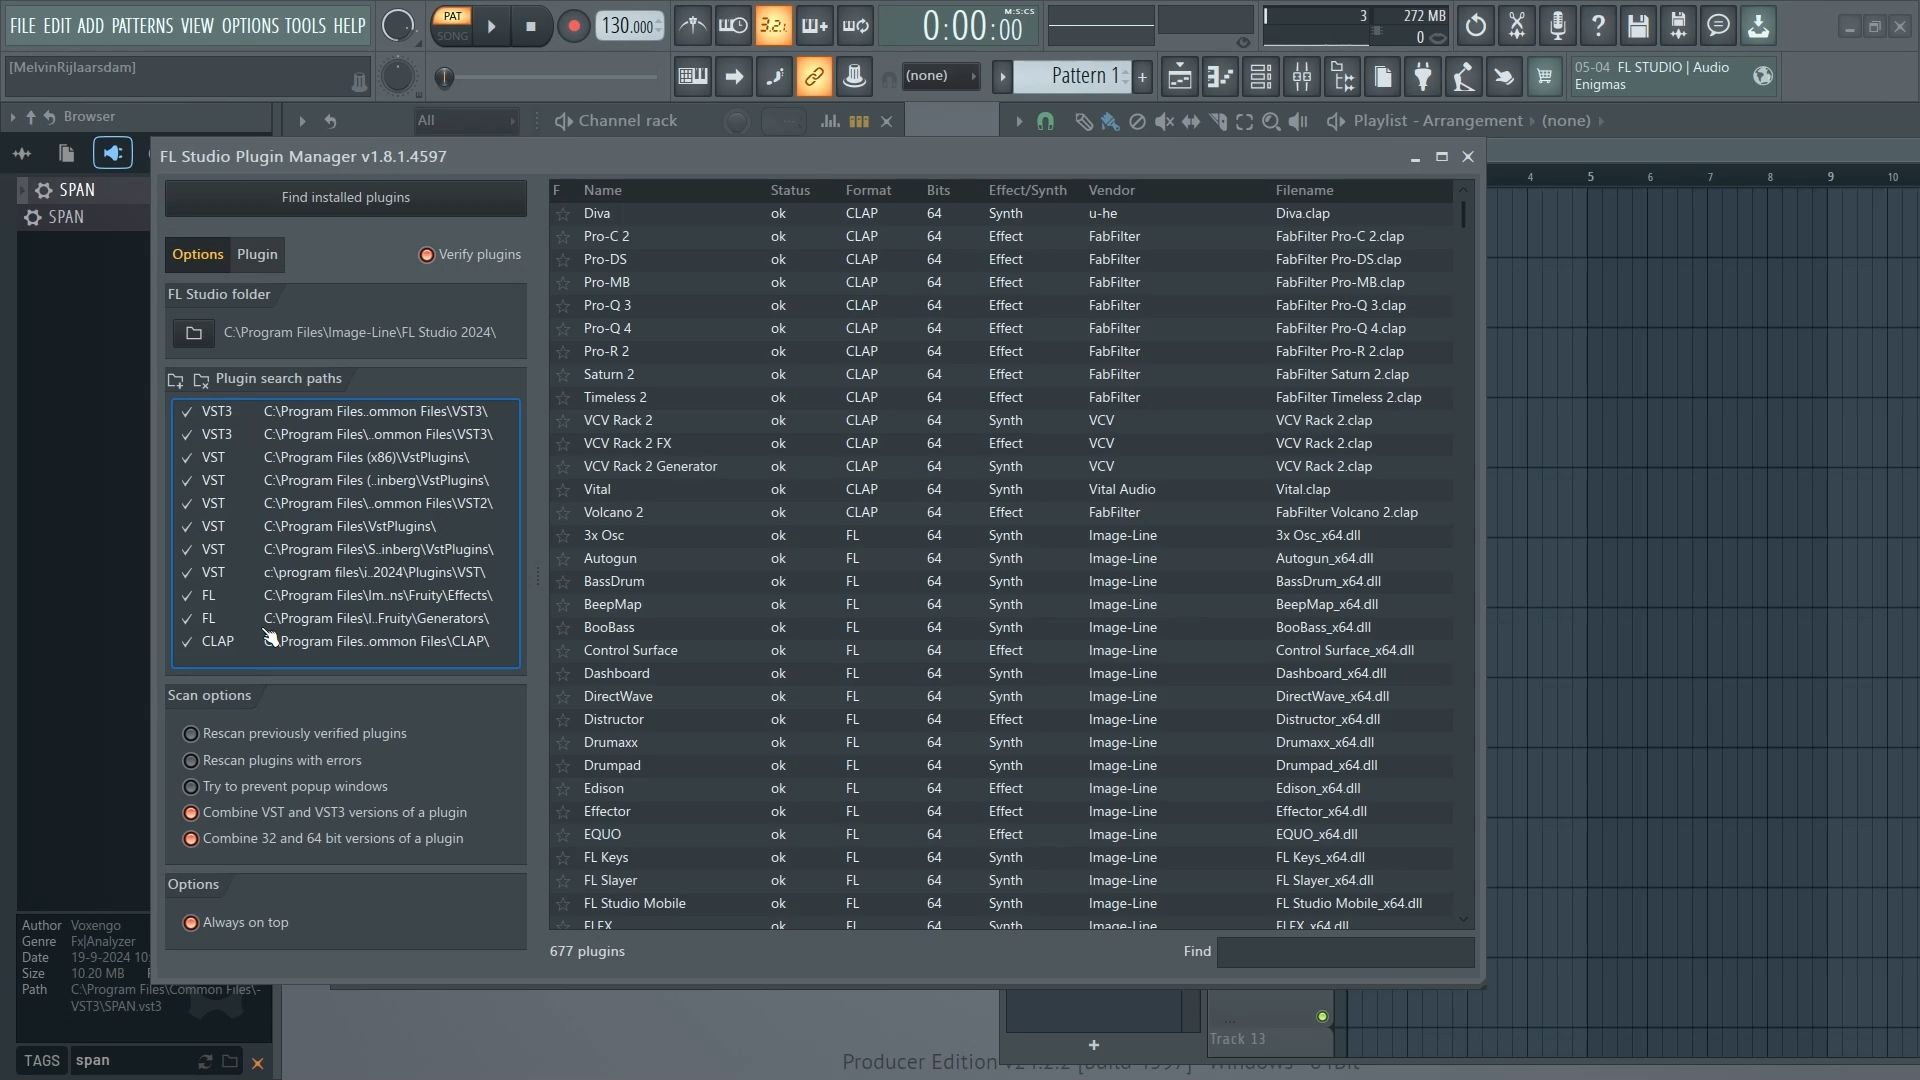This screenshot has height=1080, width=1920.
Task: Click the undo history icon
Action: (x=1476, y=26)
